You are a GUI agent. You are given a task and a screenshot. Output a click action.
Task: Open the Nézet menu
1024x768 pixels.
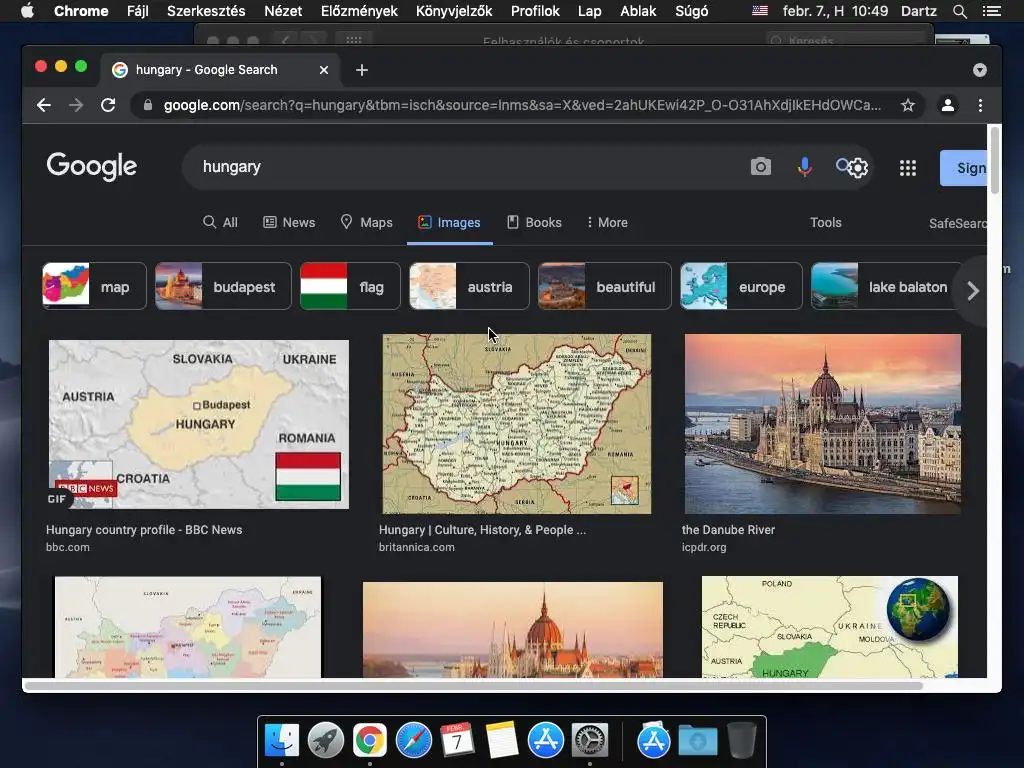pos(283,11)
